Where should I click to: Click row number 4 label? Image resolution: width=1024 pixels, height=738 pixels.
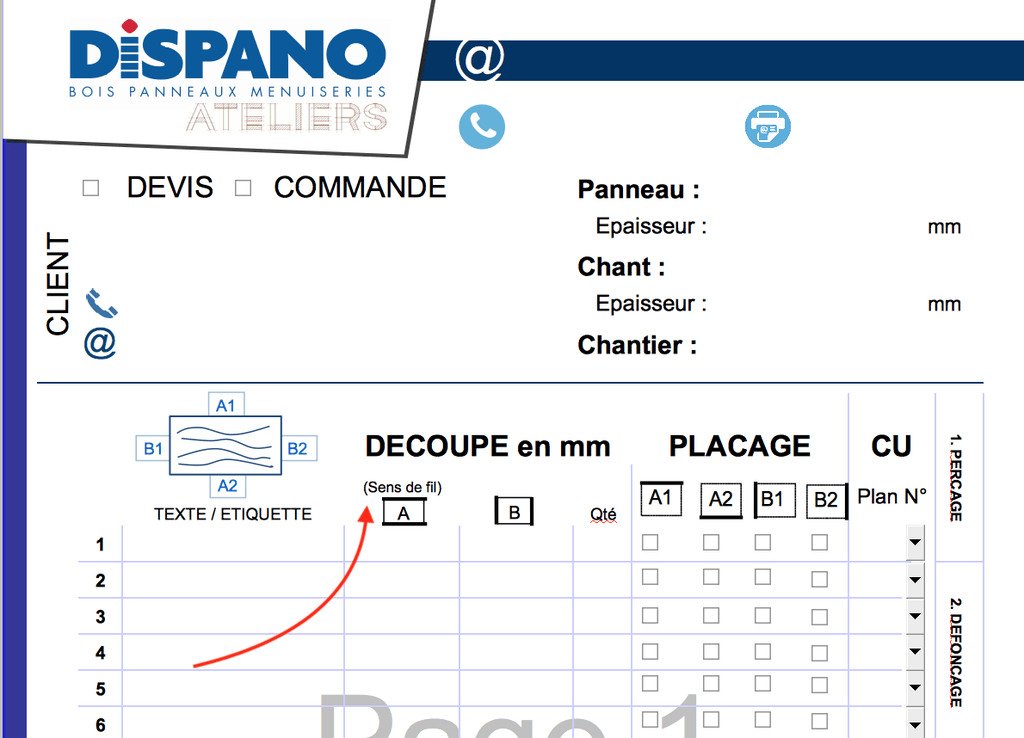[x=100, y=652]
